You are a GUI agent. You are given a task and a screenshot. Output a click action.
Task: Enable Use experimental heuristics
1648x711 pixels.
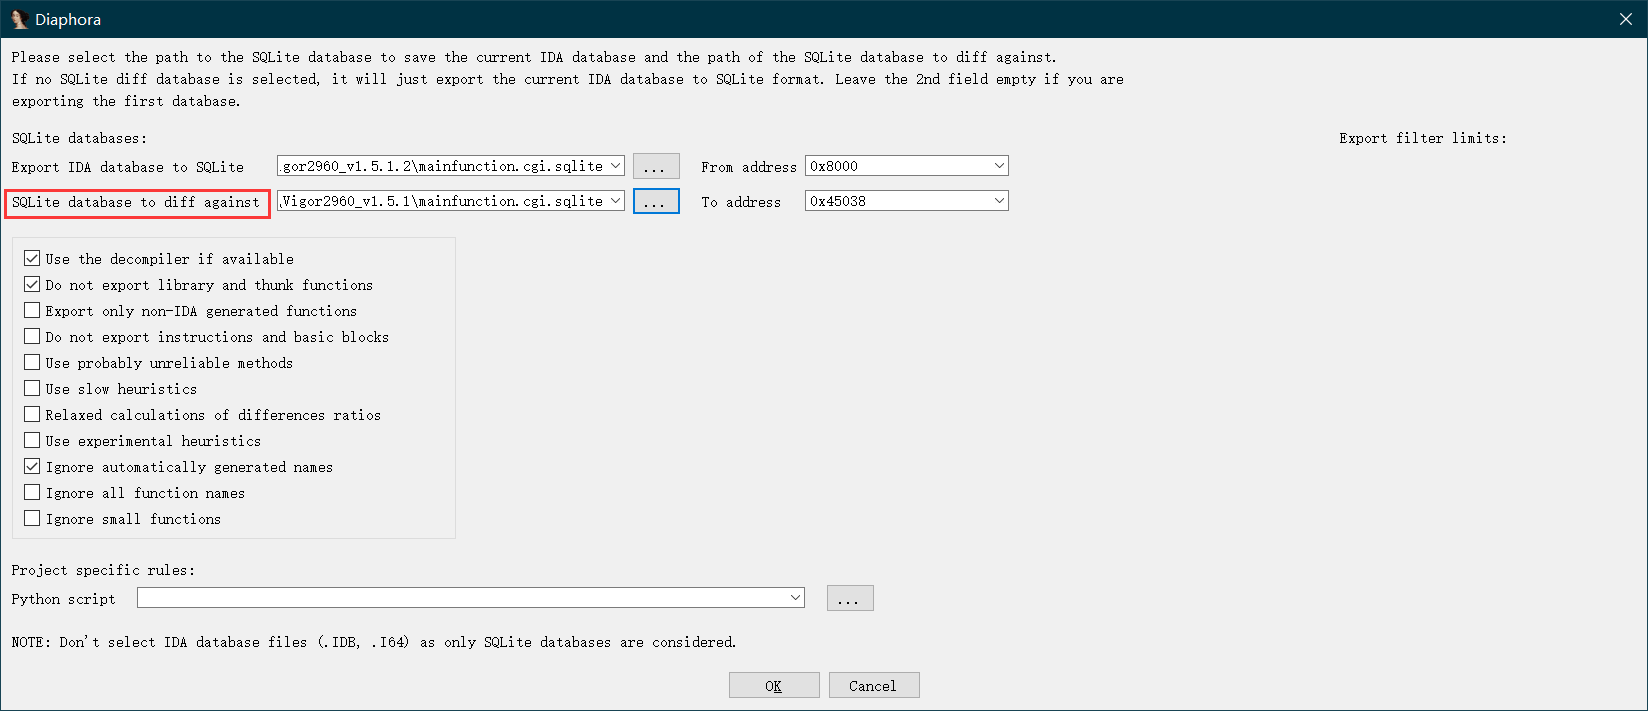[32, 440]
